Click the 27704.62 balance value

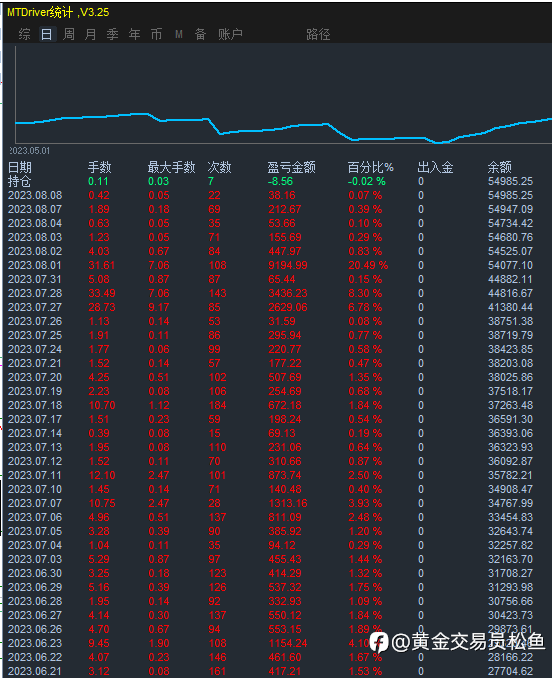(x=511, y=671)
